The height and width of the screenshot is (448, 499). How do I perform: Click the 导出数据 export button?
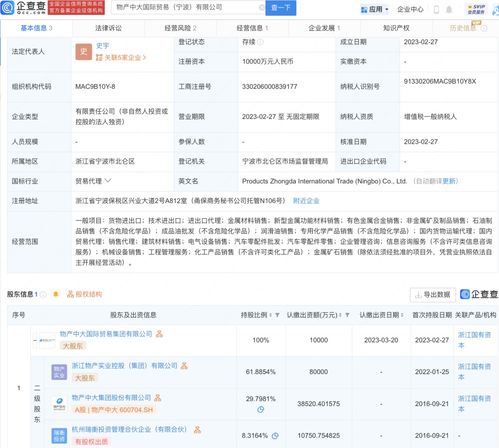tap(433, 295)
